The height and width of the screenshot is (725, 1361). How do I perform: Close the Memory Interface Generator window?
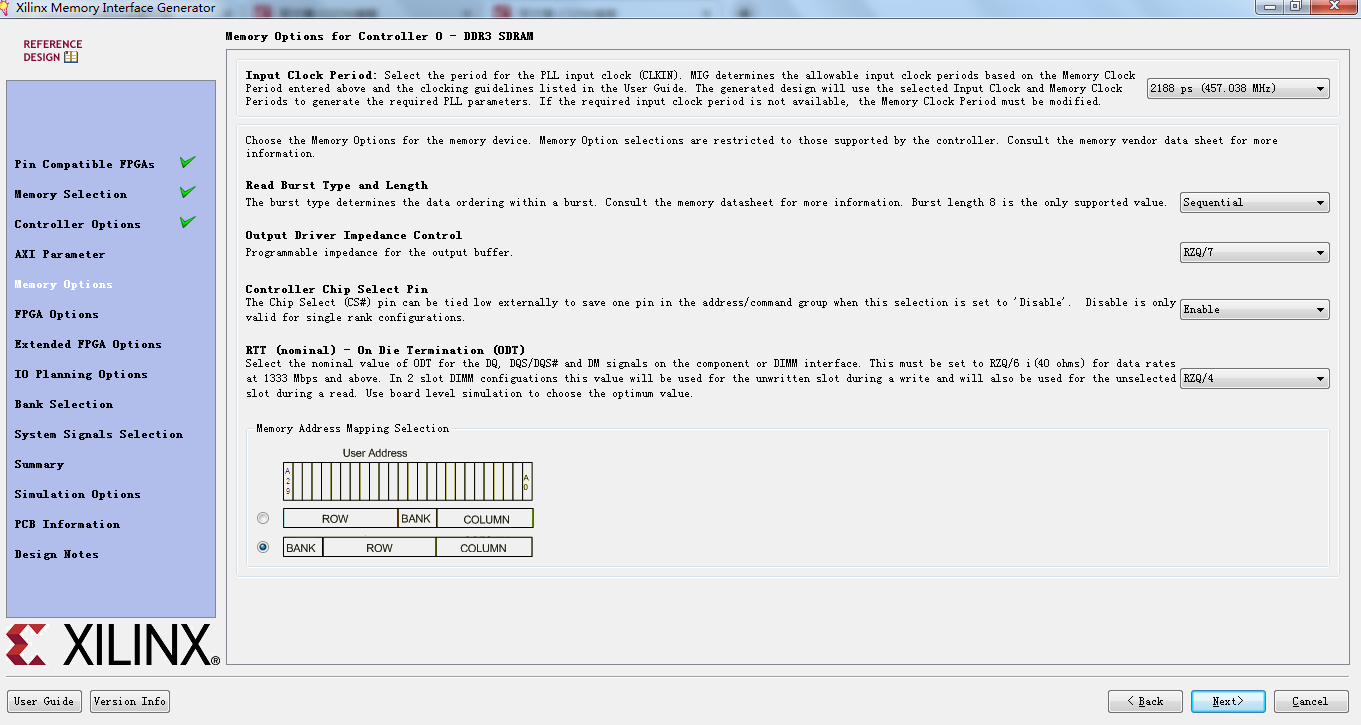pos(1332,6)
